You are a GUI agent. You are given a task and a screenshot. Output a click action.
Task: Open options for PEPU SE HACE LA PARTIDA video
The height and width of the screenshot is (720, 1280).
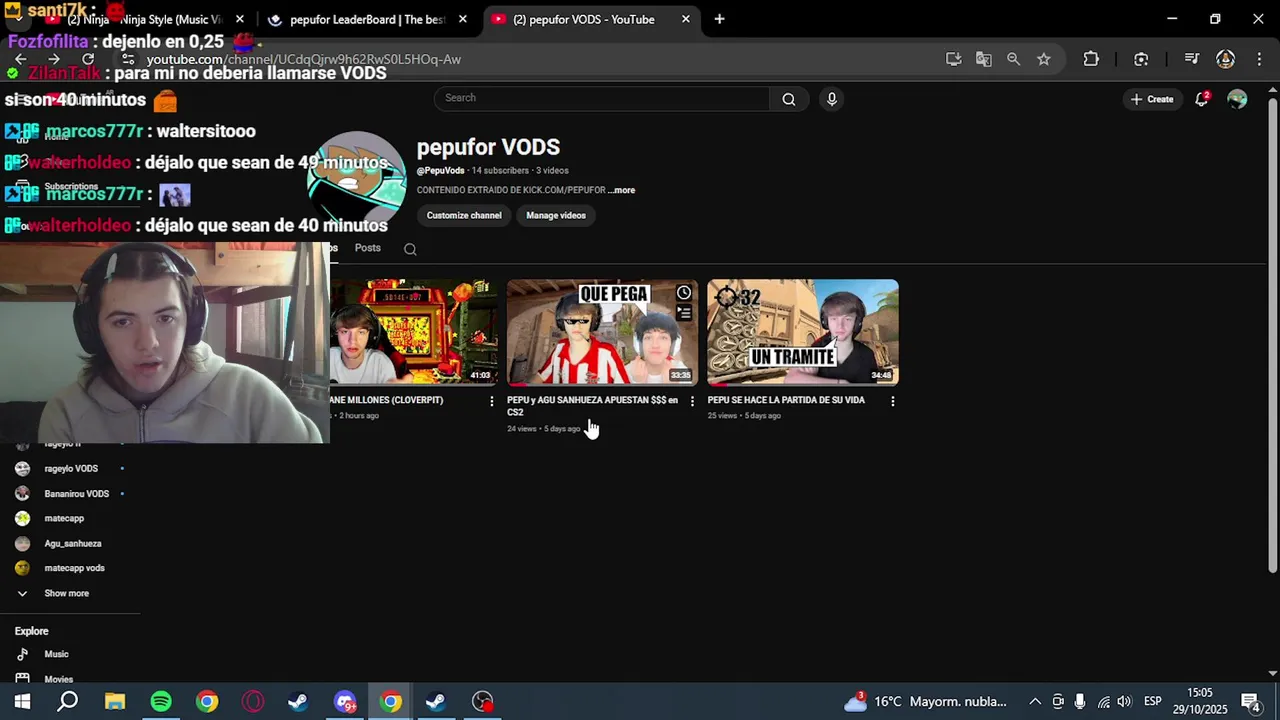893,401
